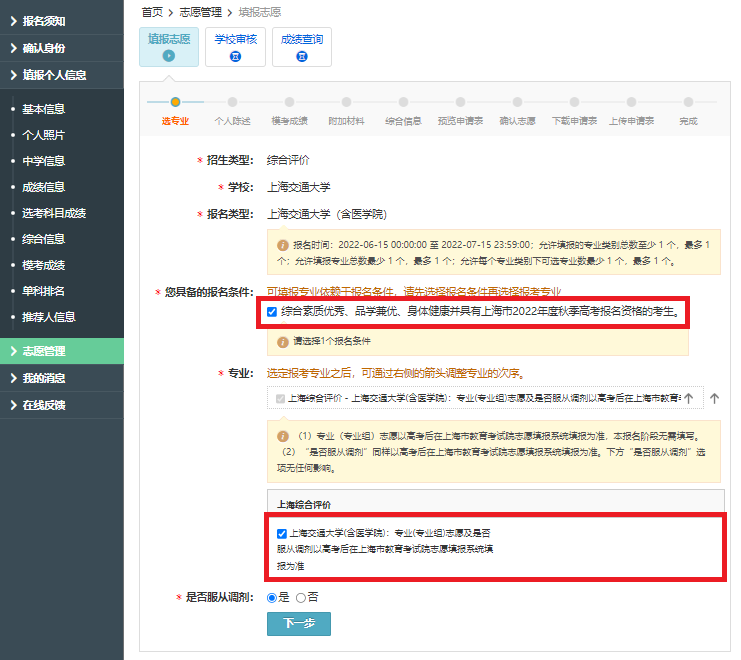Expand the 确认身份 sidebar section

point(61,48)
